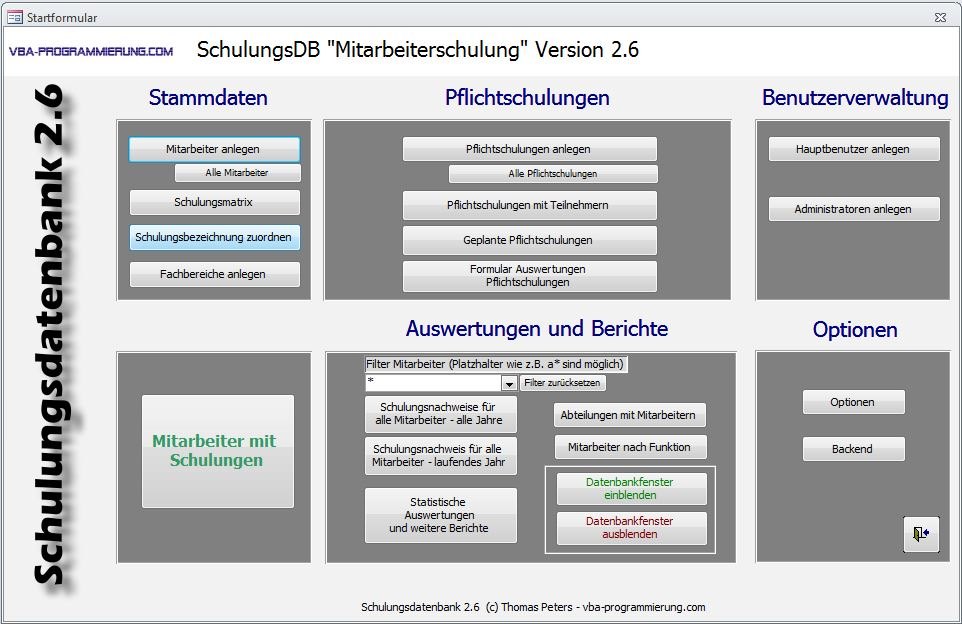Show Alle Pflichtschulungen
The width and height of the screenshot is (962, 624).
click(552, 174)
